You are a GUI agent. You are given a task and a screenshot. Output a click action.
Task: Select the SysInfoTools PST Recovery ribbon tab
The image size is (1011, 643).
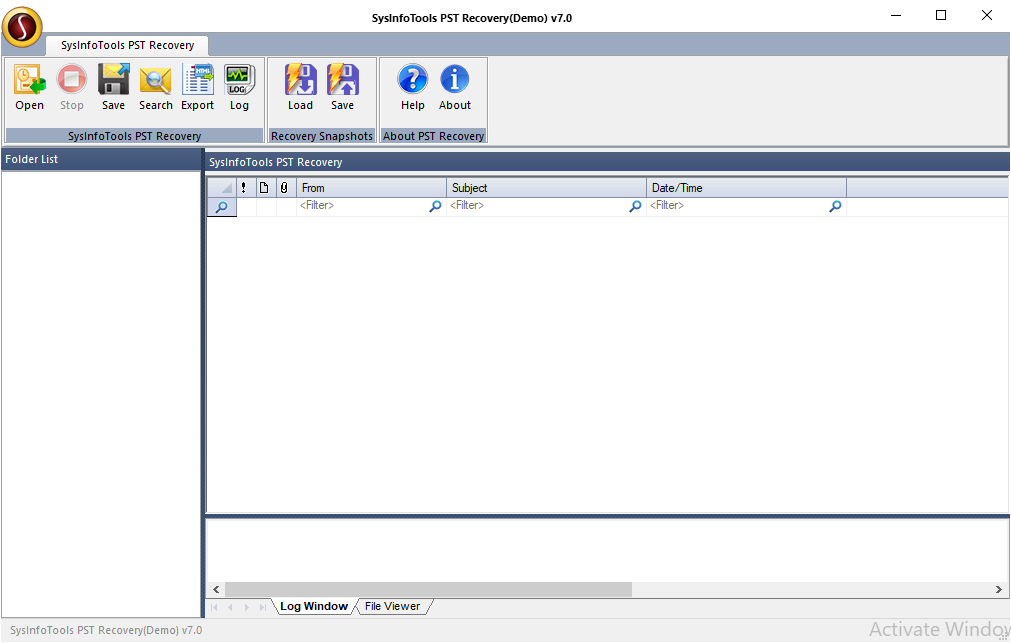[127, 45]
